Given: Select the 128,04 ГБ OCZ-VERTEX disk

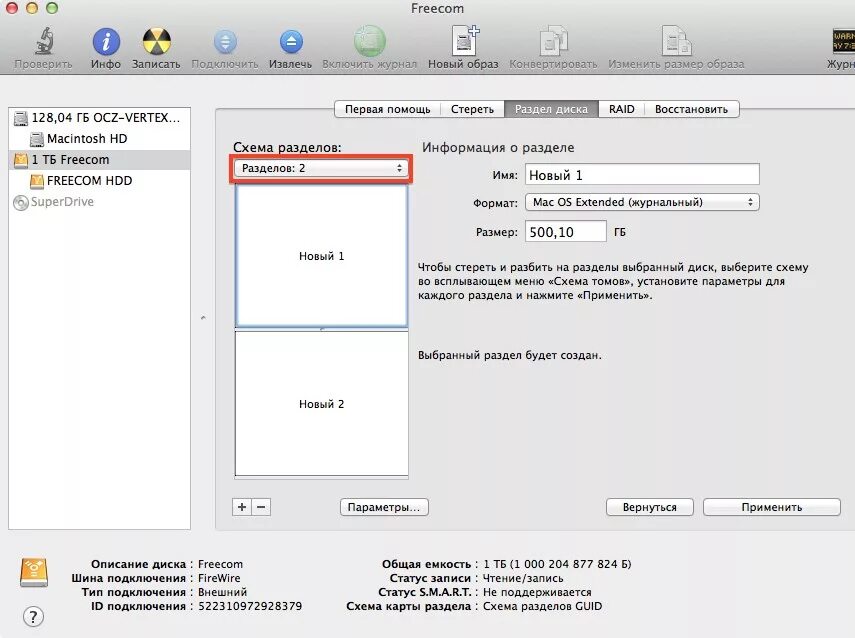Looking at the screenshot, I should tap(99, 118).
